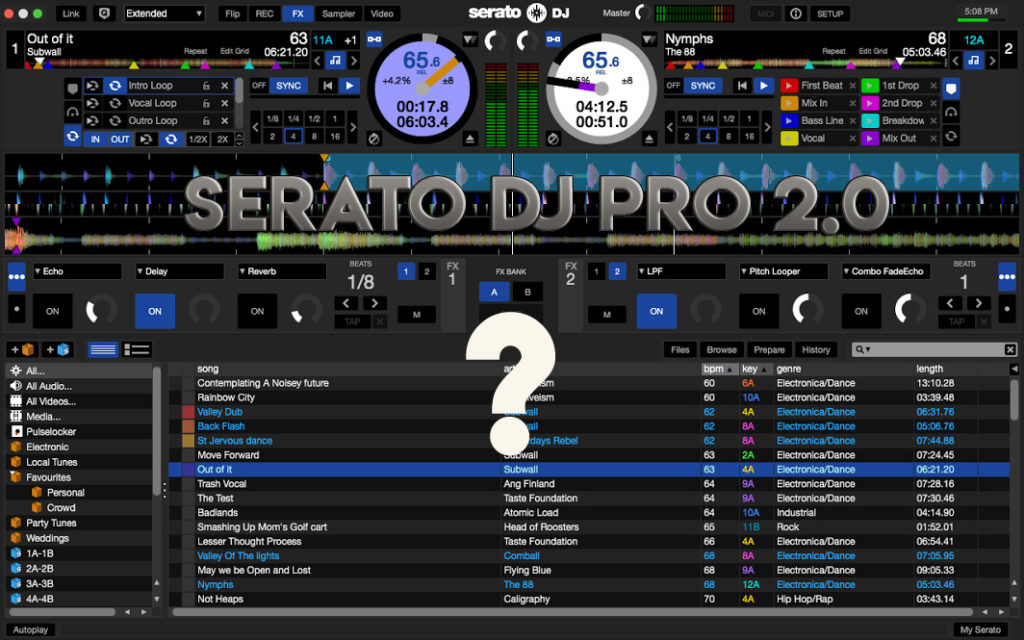Adjust the Master volume knob
This screenshot has height=640, width=1024.
tap(642, 12)
